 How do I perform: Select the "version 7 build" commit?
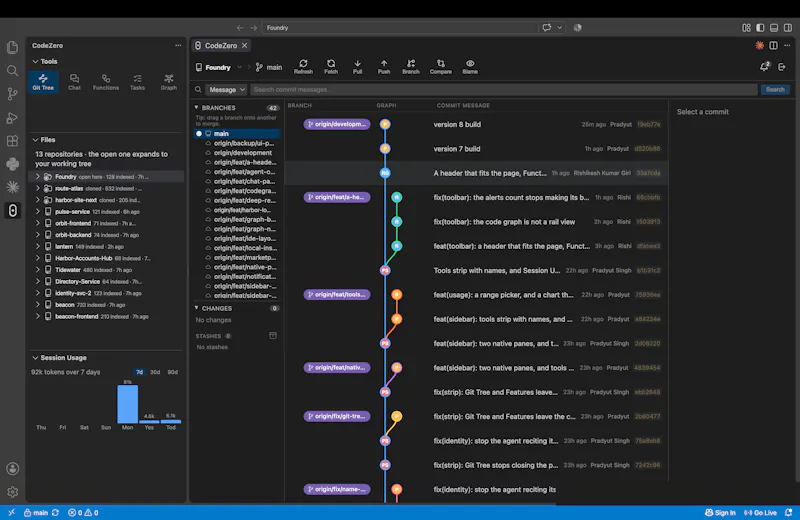click(x=477, y=148)
